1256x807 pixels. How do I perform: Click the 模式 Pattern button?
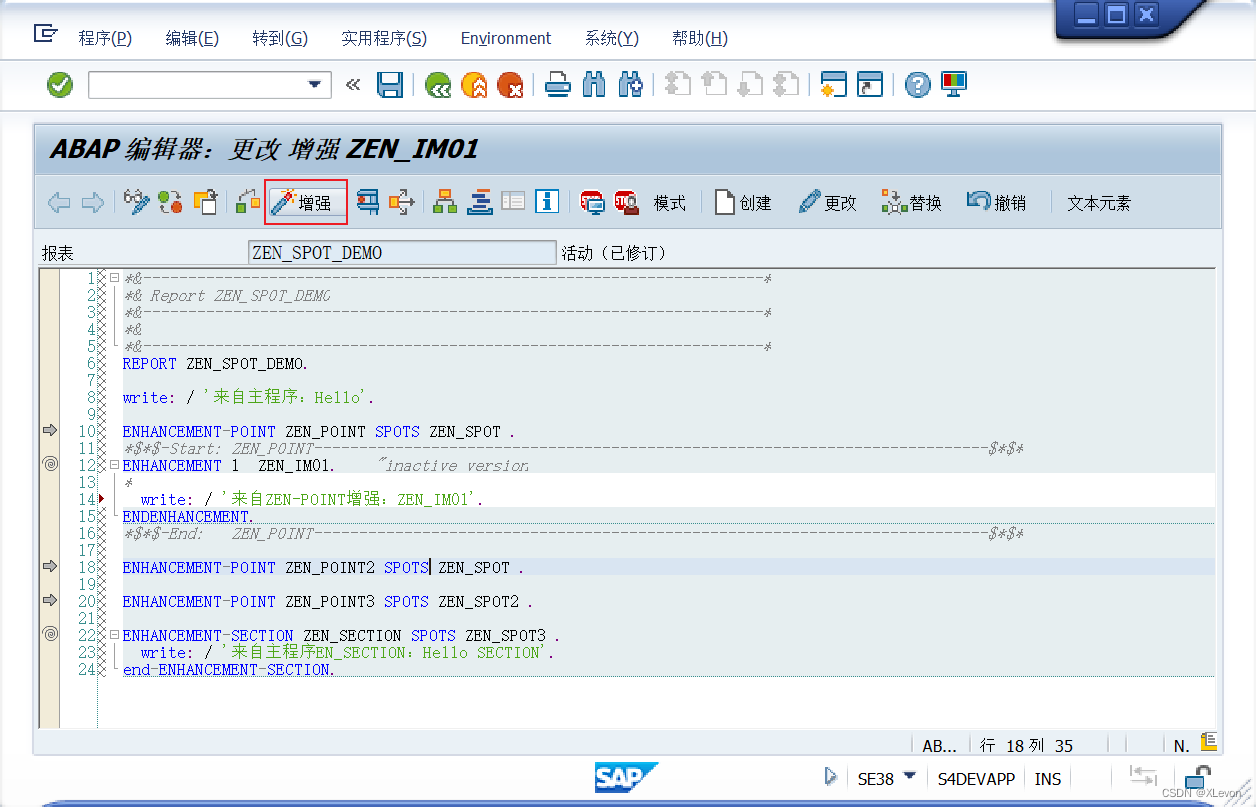[x=669, y=202]
